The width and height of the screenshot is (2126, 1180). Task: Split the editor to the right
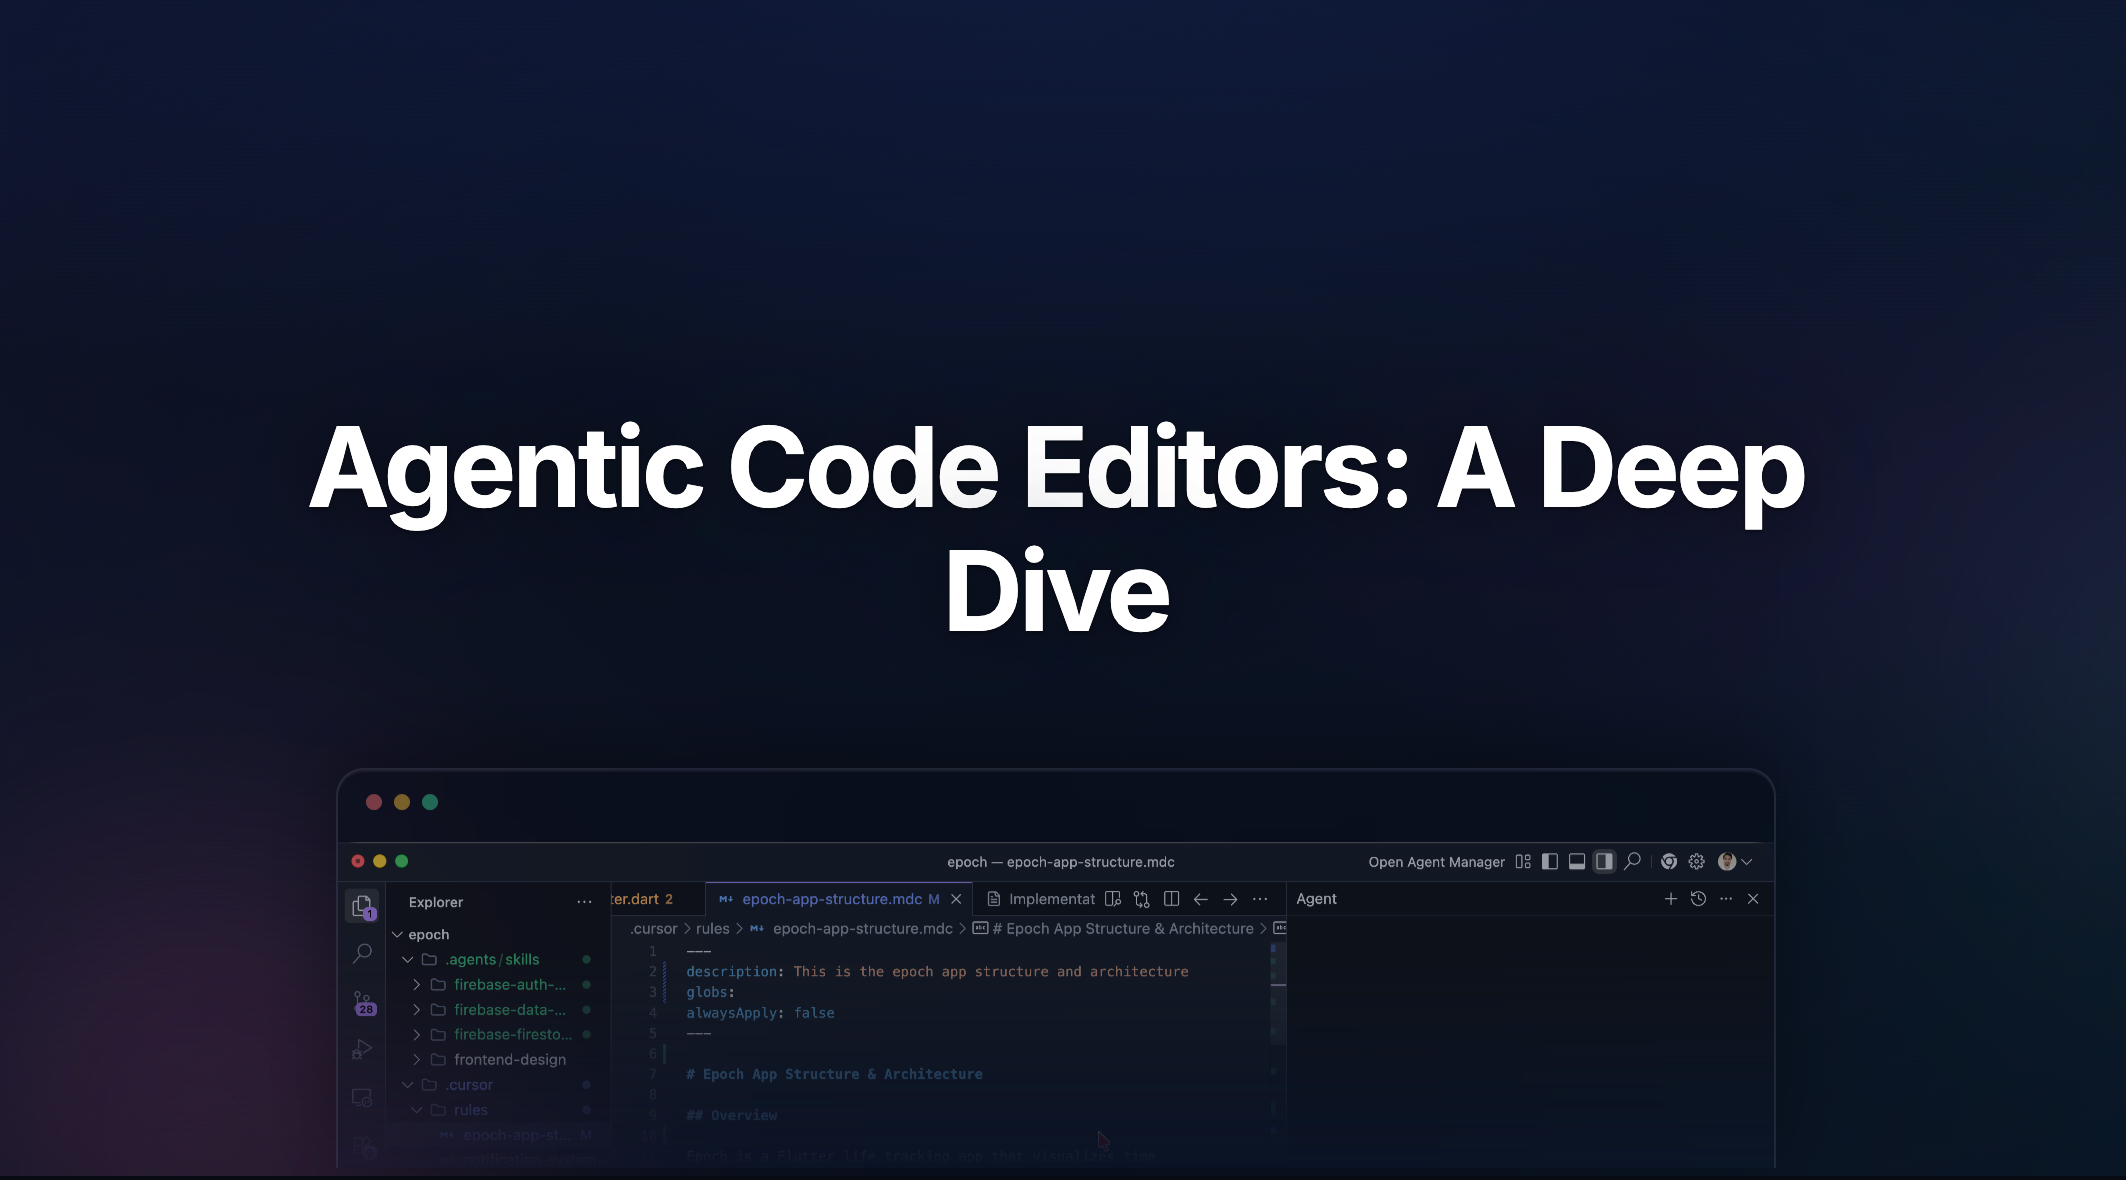click(x=1172, y=899)
